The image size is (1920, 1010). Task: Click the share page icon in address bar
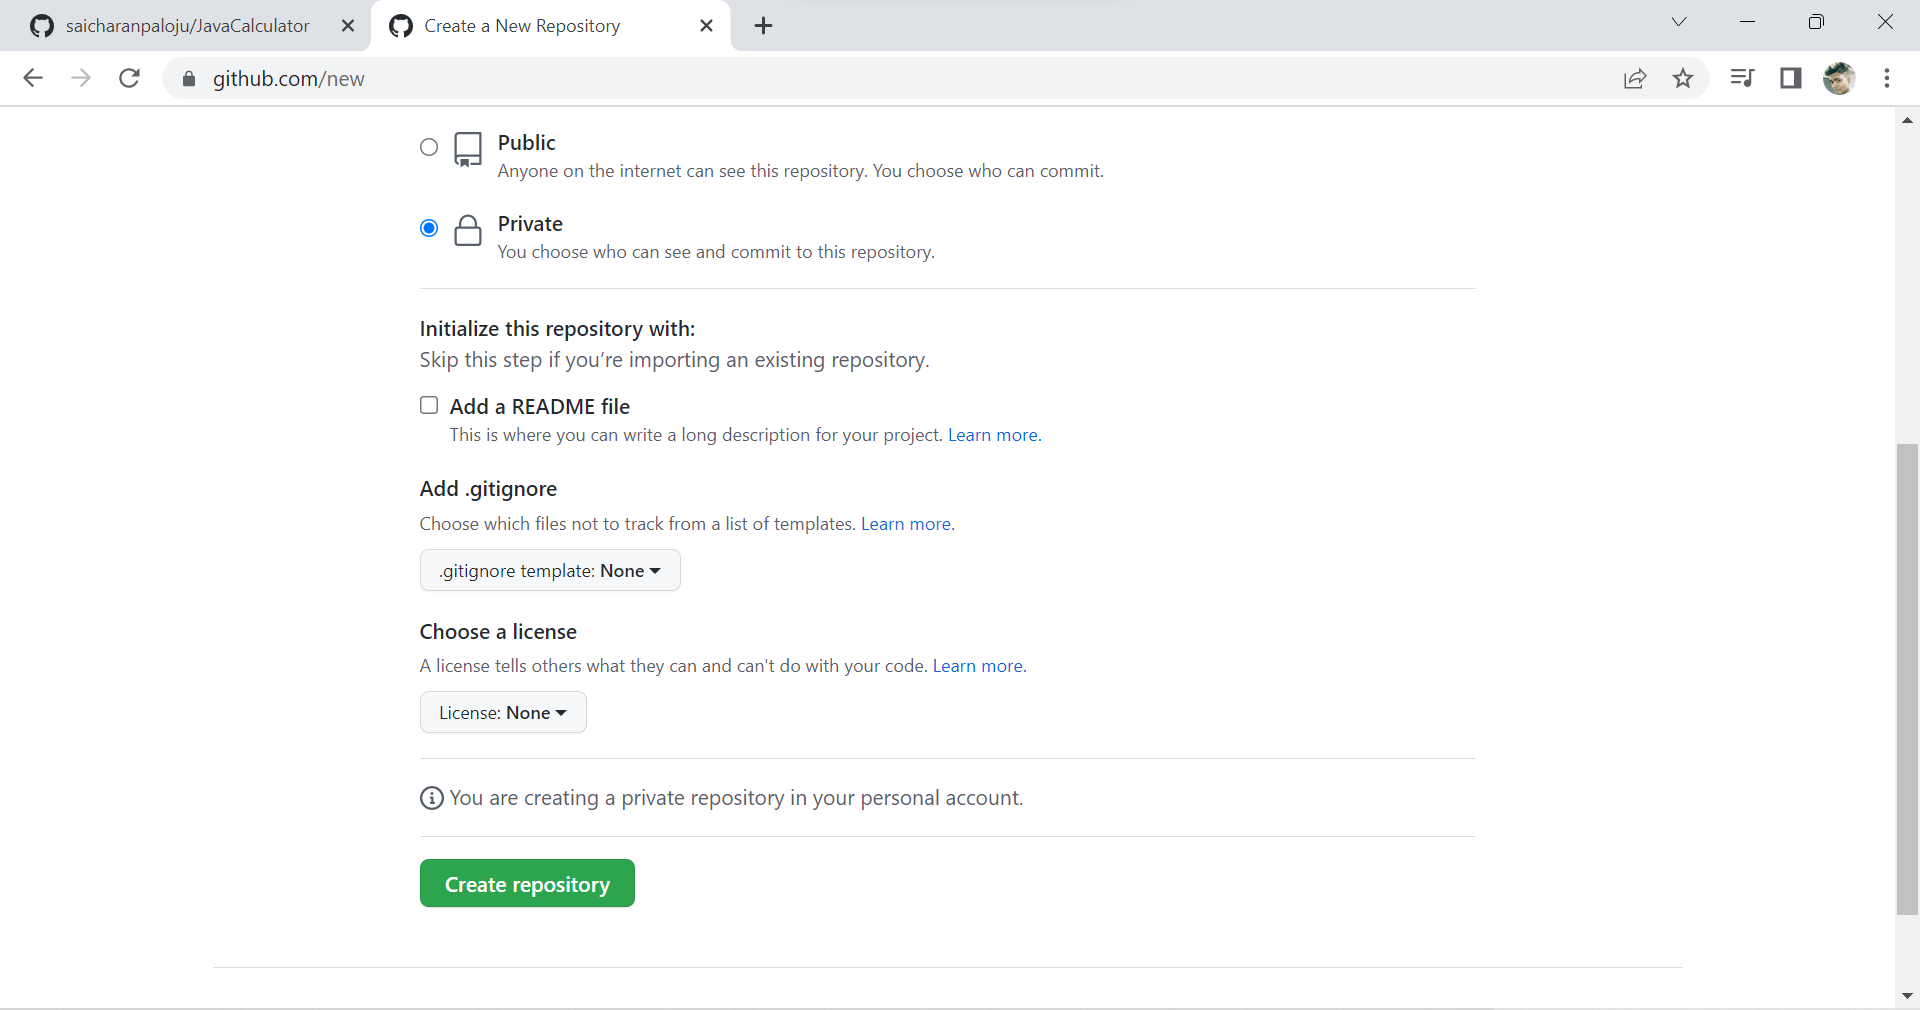1635,78
